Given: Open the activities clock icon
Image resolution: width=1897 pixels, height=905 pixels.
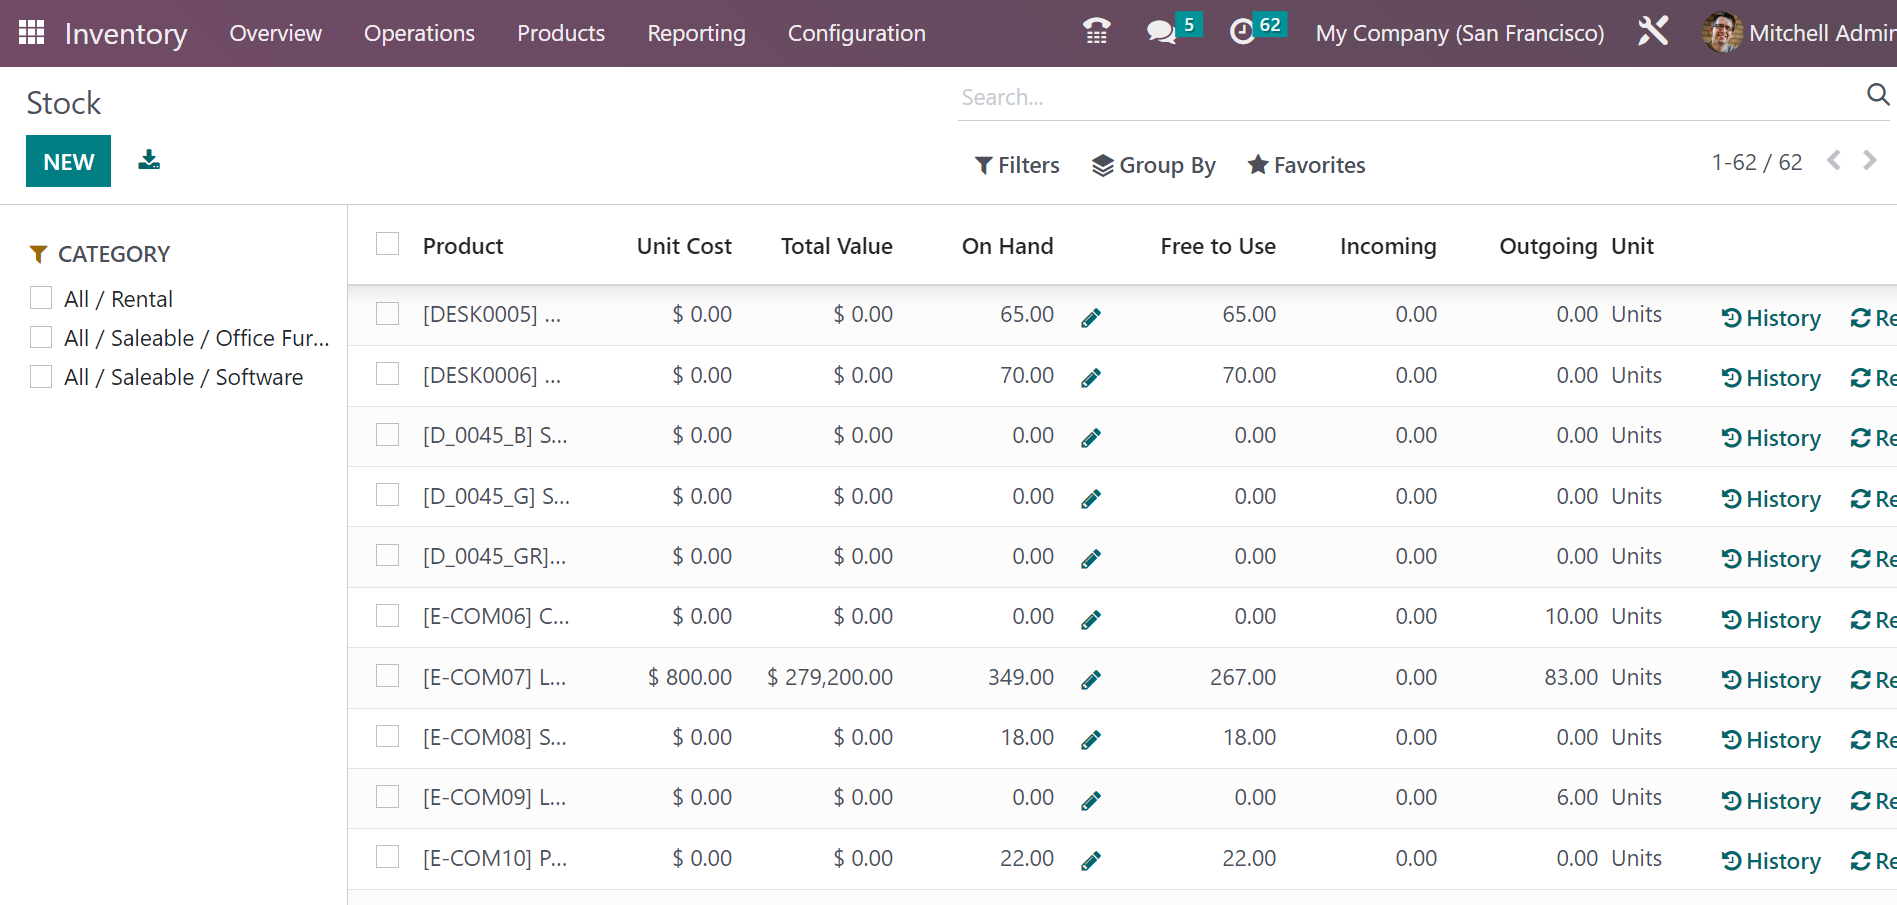Looking at the screenshot, I should 1242,32.
